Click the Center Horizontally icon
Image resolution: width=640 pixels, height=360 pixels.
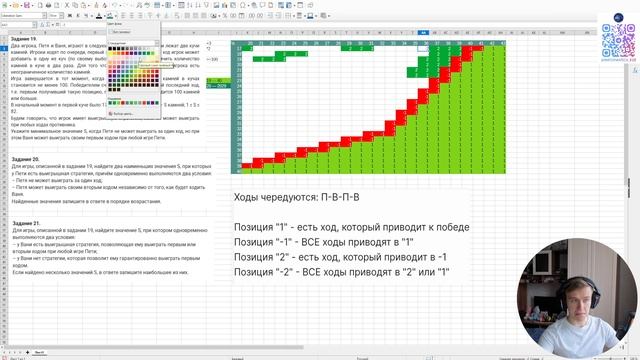[x=132, y=16]
